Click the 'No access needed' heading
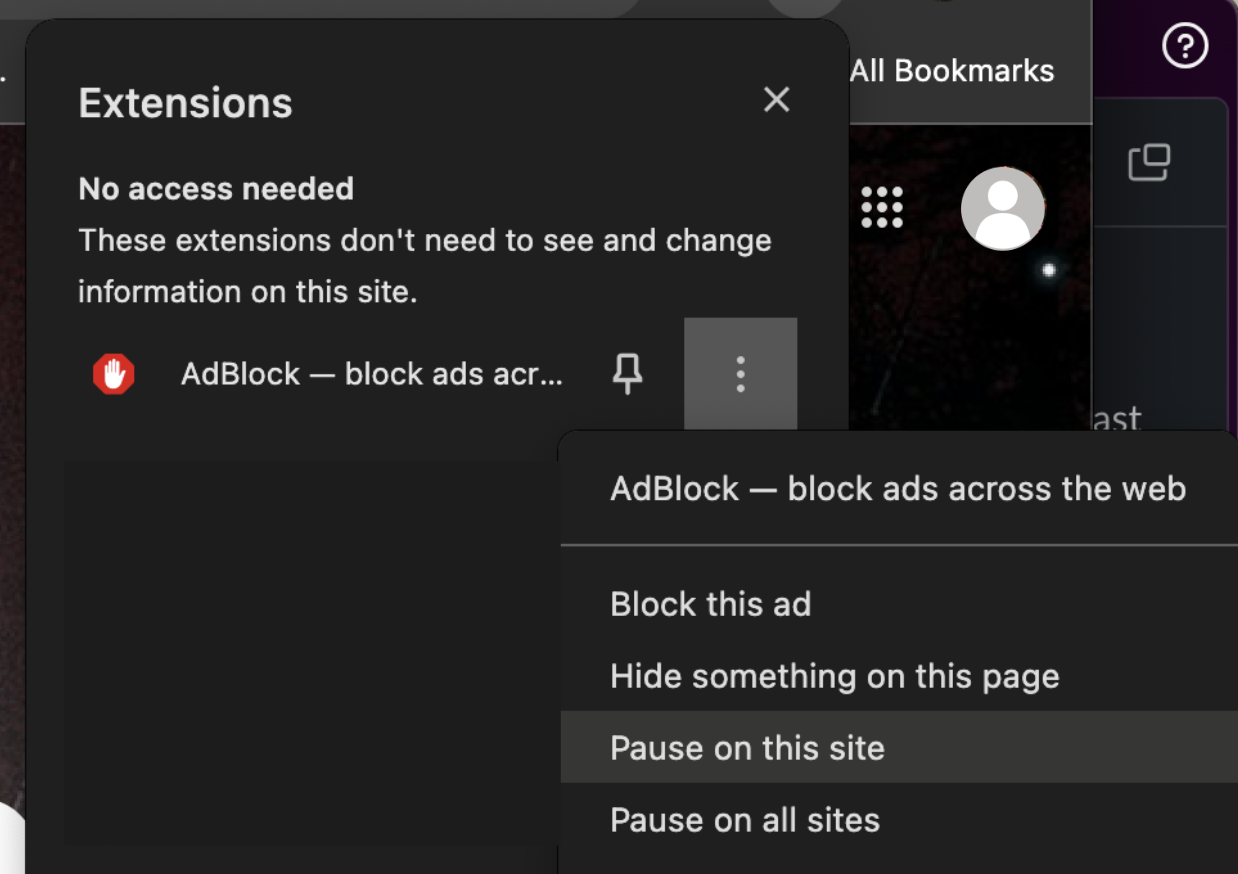Screen dimensions: 1238x874 coord(216,188)
